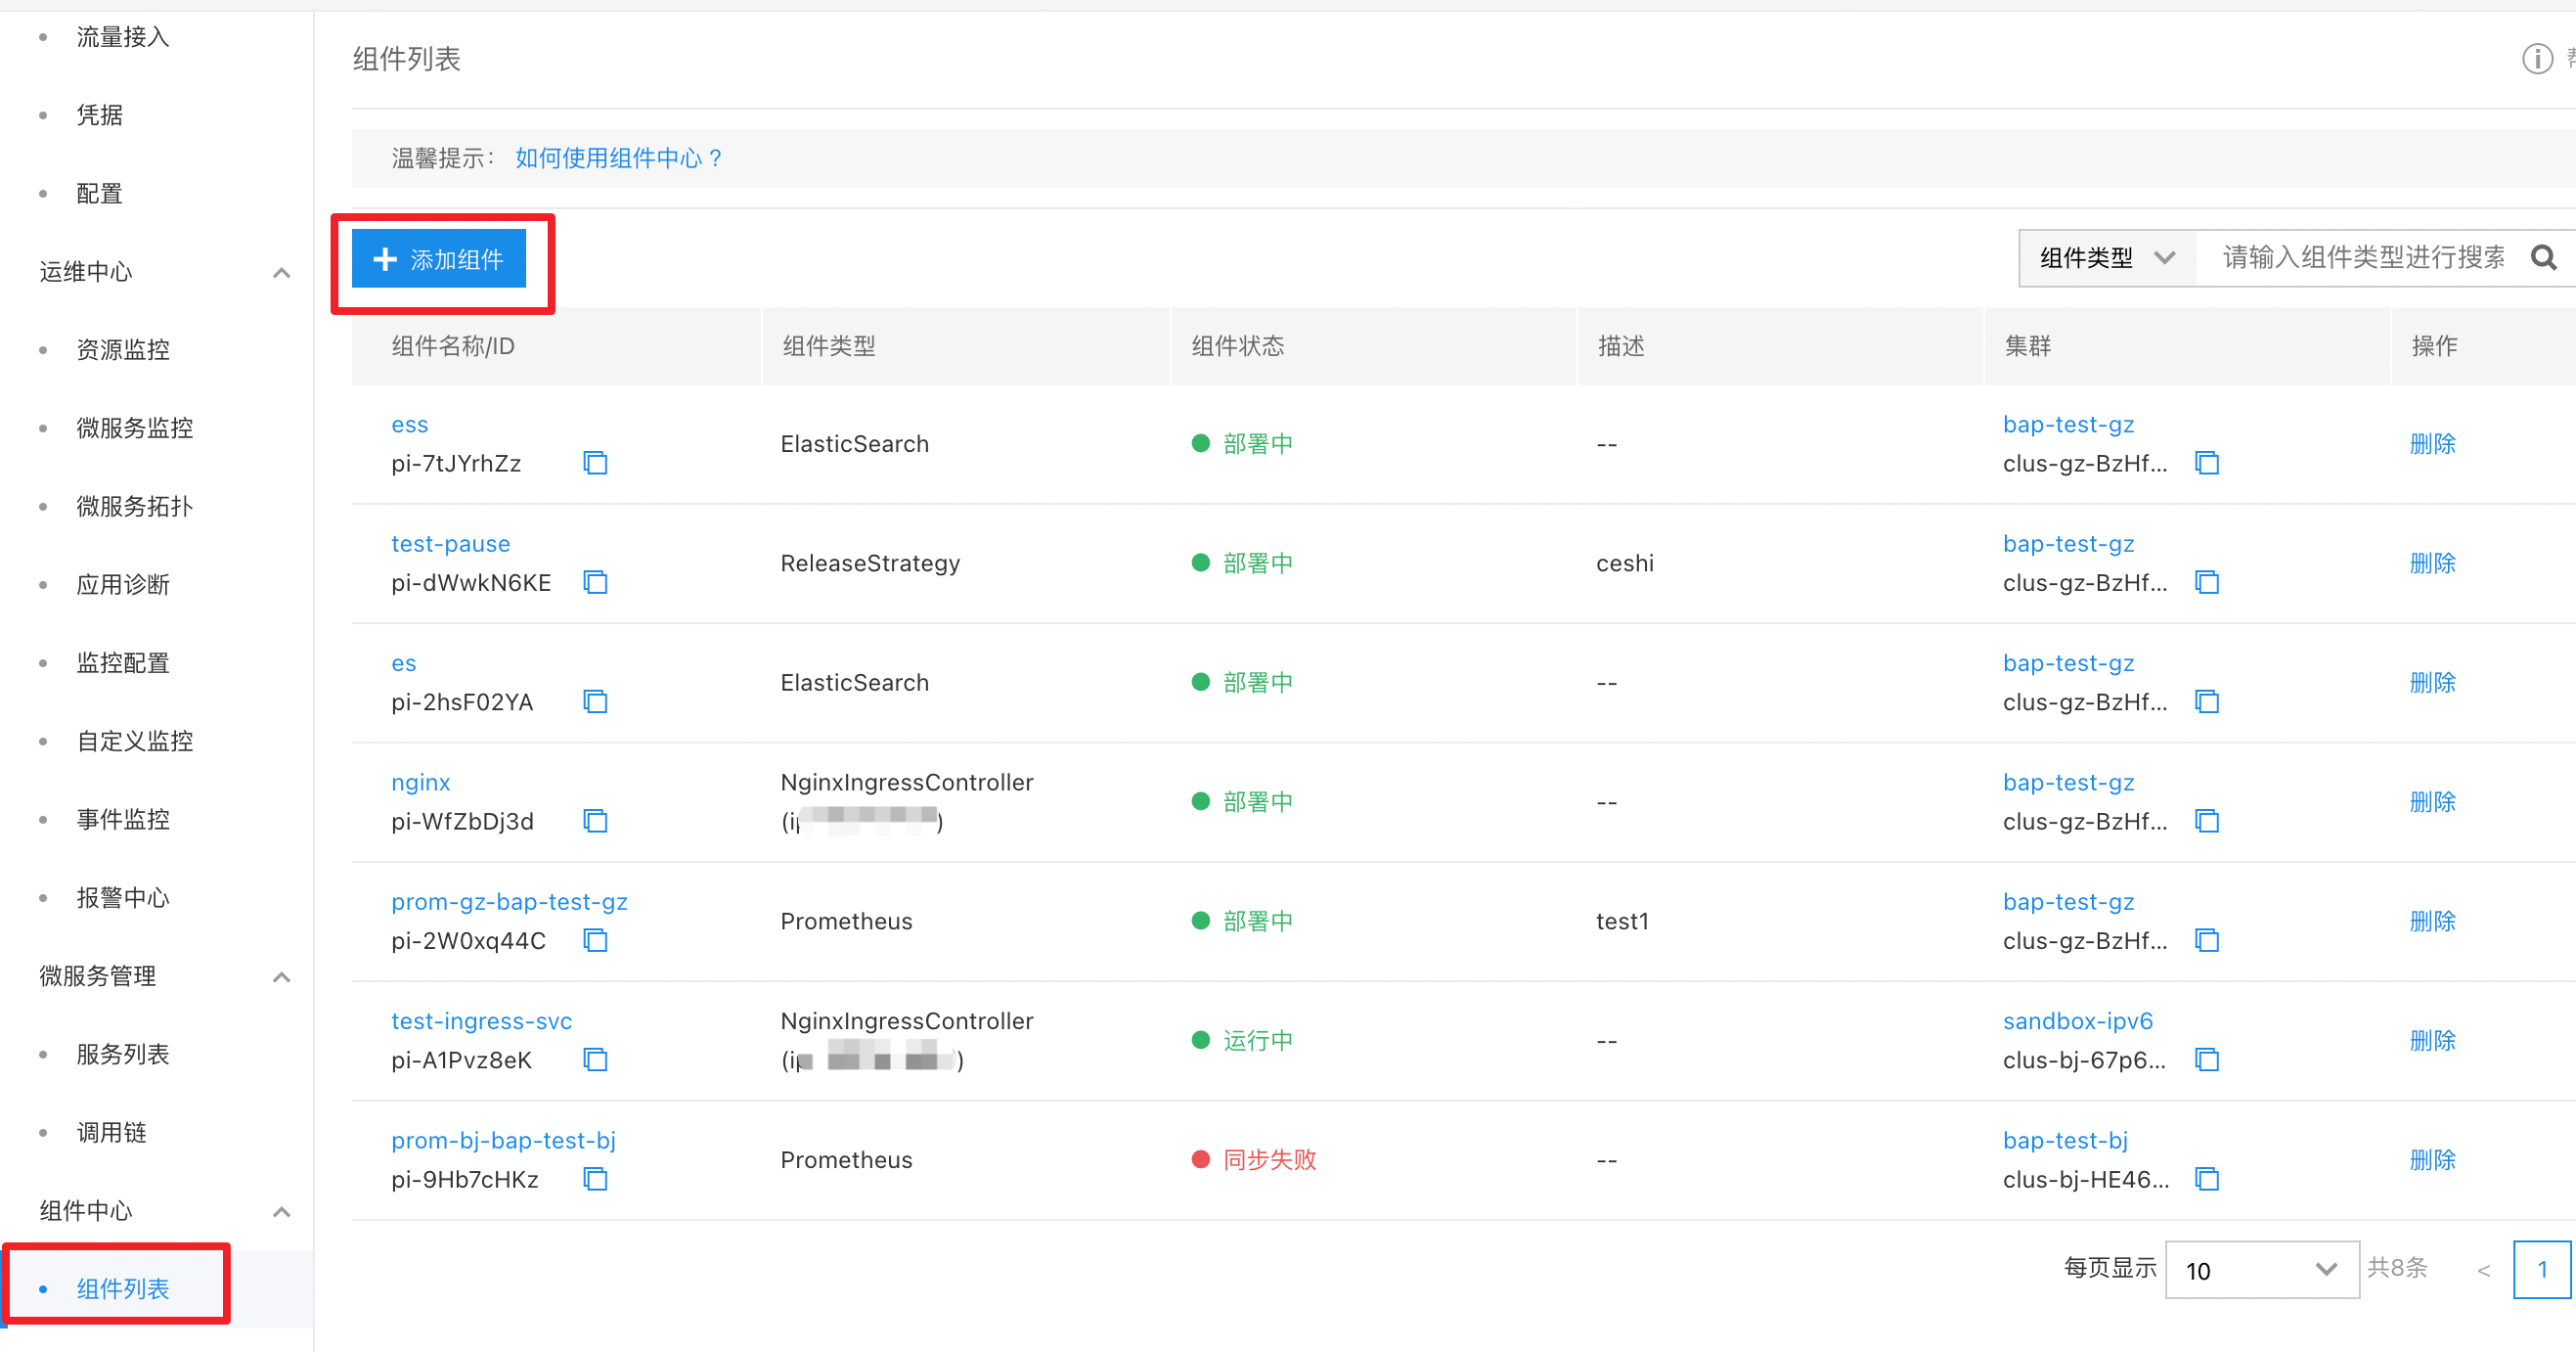Open the help info icon
The height and width of the screenshot is (1352, 2576).
[2537, 59]
